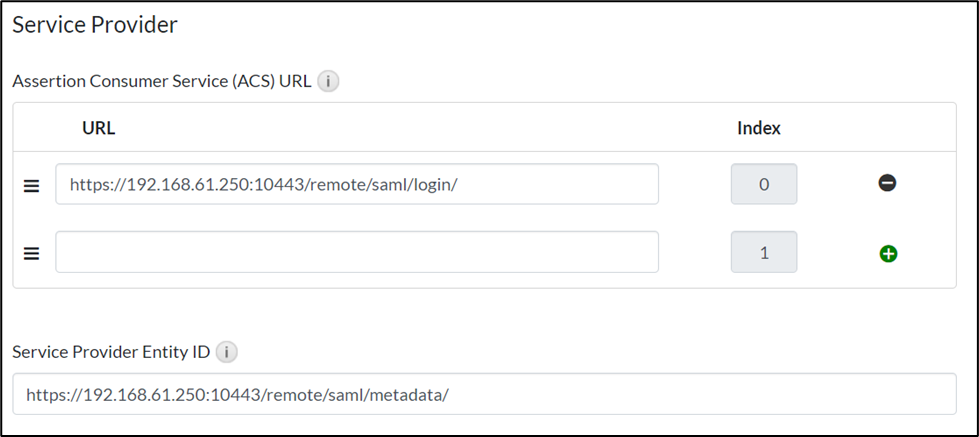Place cursor in the saml/metadata URL field
This screenshot has height=437, width=979.
click(486, 394)
